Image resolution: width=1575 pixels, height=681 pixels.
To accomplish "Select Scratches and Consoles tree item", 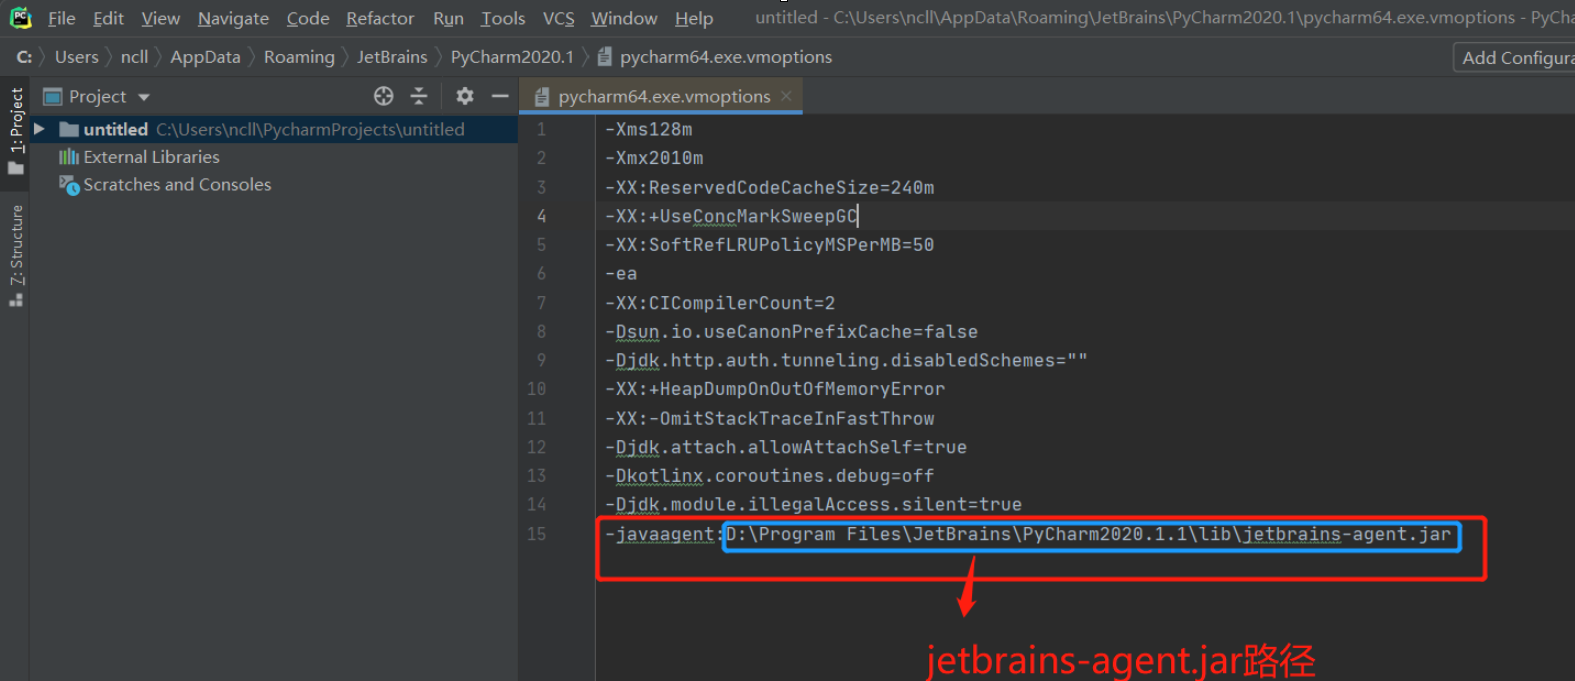I will click(x=177, y=185).
